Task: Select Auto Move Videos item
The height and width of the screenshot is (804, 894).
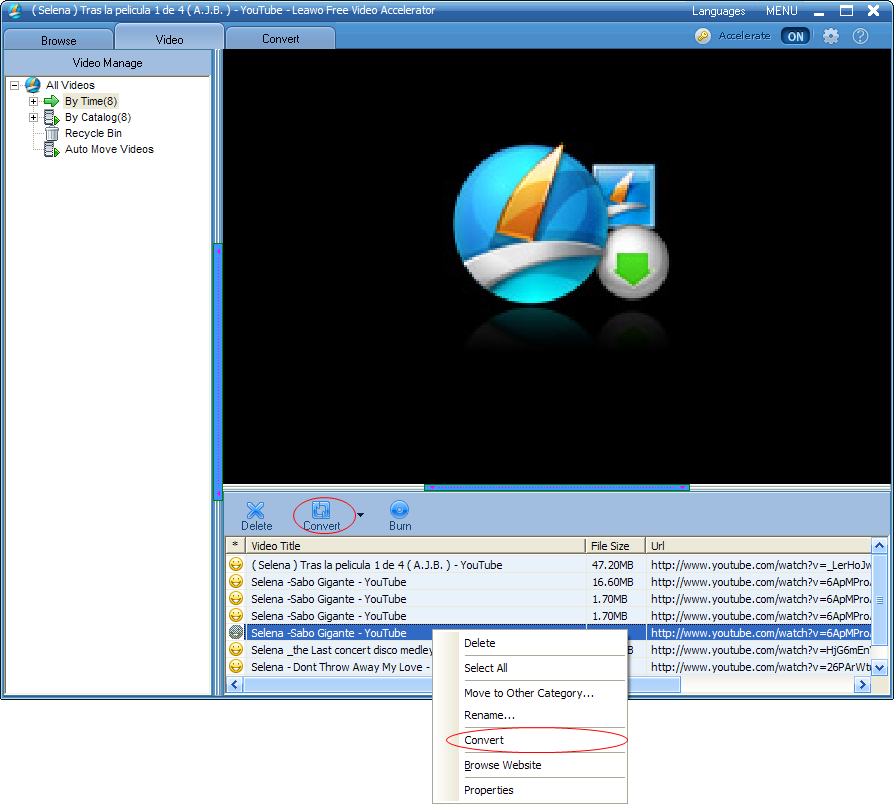Action: click(x=109, y=149)
